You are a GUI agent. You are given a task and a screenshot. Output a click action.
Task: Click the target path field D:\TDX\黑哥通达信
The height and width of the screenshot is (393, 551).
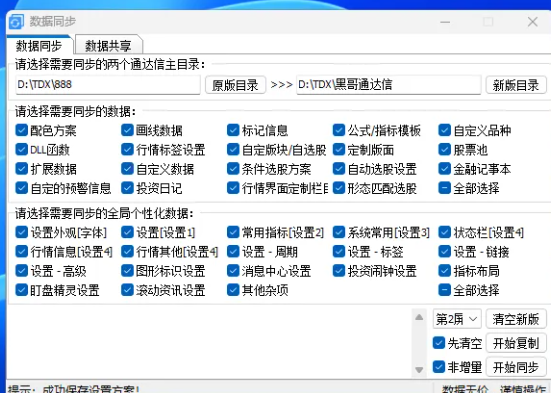[x=388, y=85]
